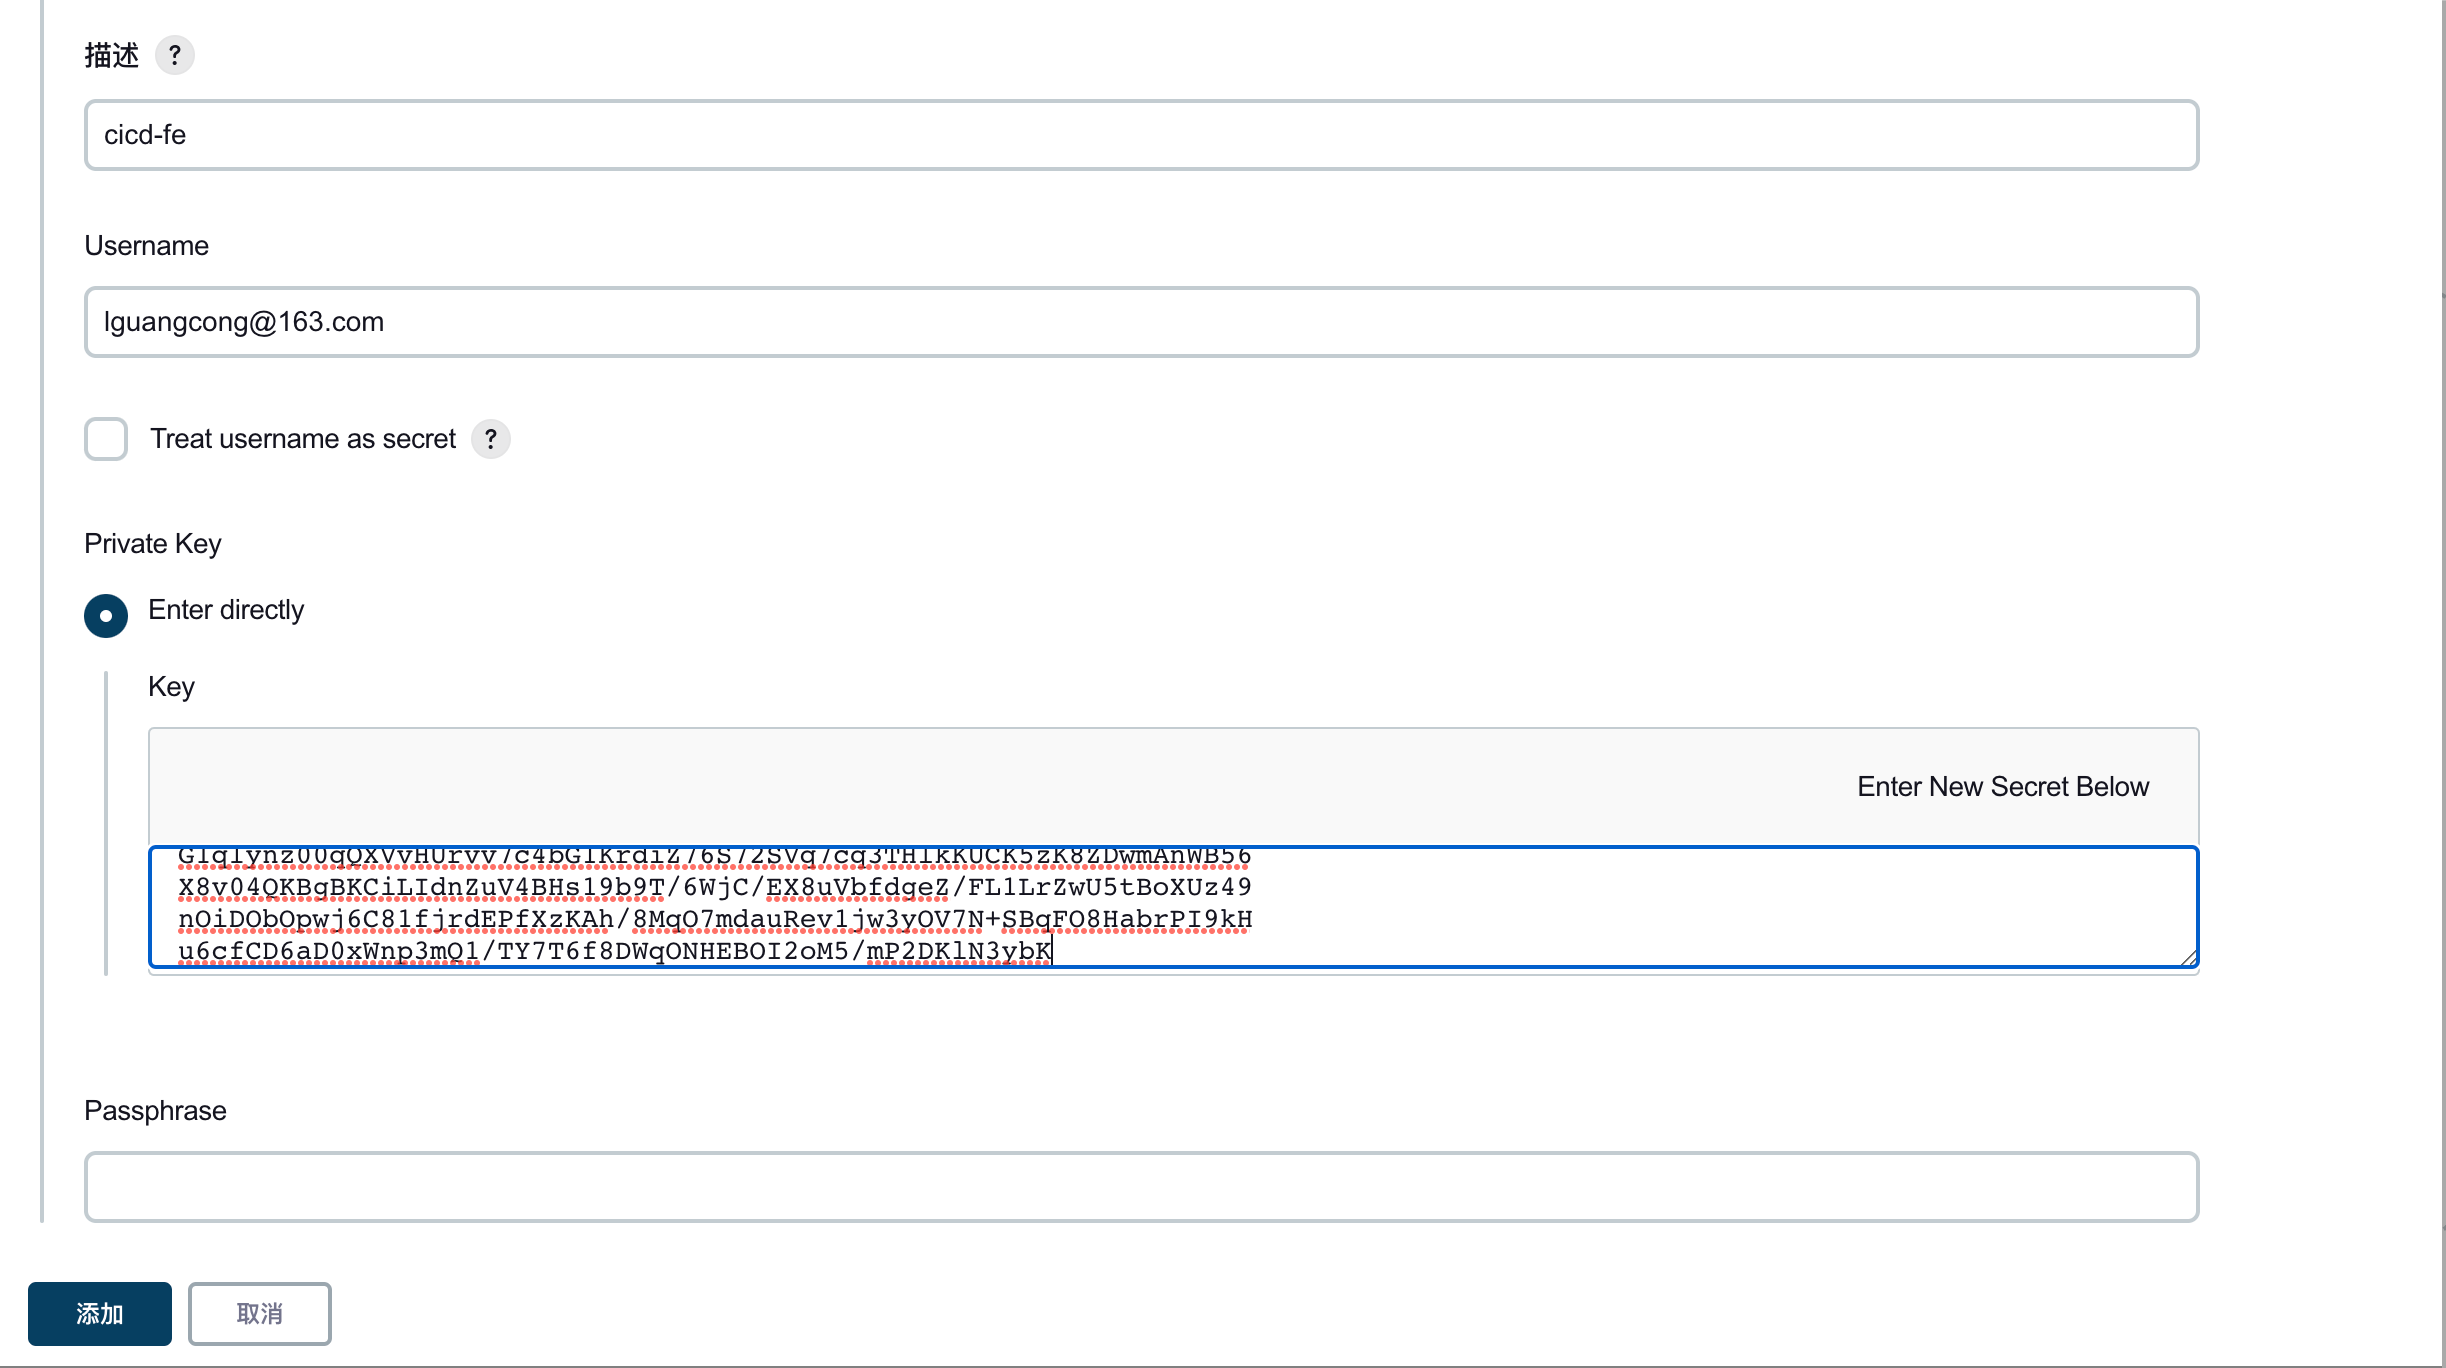Image resolution: width=2446 pixels, height=1368 pixels.
Task: Click the empty Passphrase input field
Action: click(1140, 1187)
